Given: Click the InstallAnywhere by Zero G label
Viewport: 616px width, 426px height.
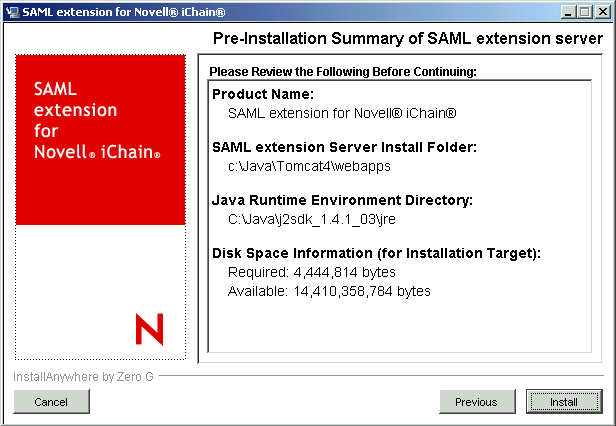Looking at the screenshot, I should coord(83,376).
